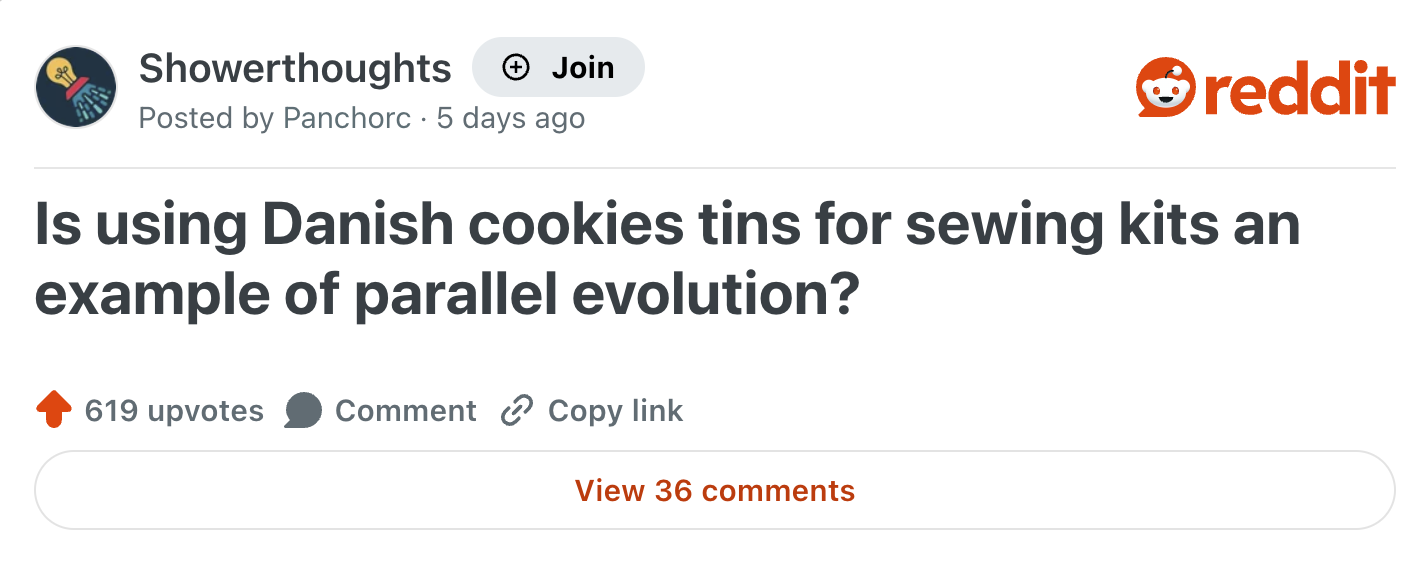This screenshot has height=582, width=1424.
Task: Click the comment speech bubble icon
Action: (x=303, y=410)
